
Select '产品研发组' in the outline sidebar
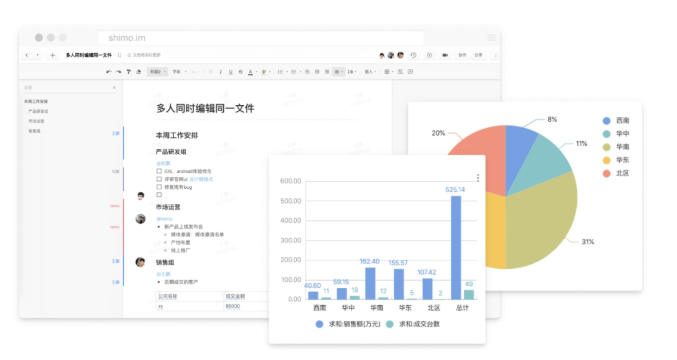click(x=38, y=111)
